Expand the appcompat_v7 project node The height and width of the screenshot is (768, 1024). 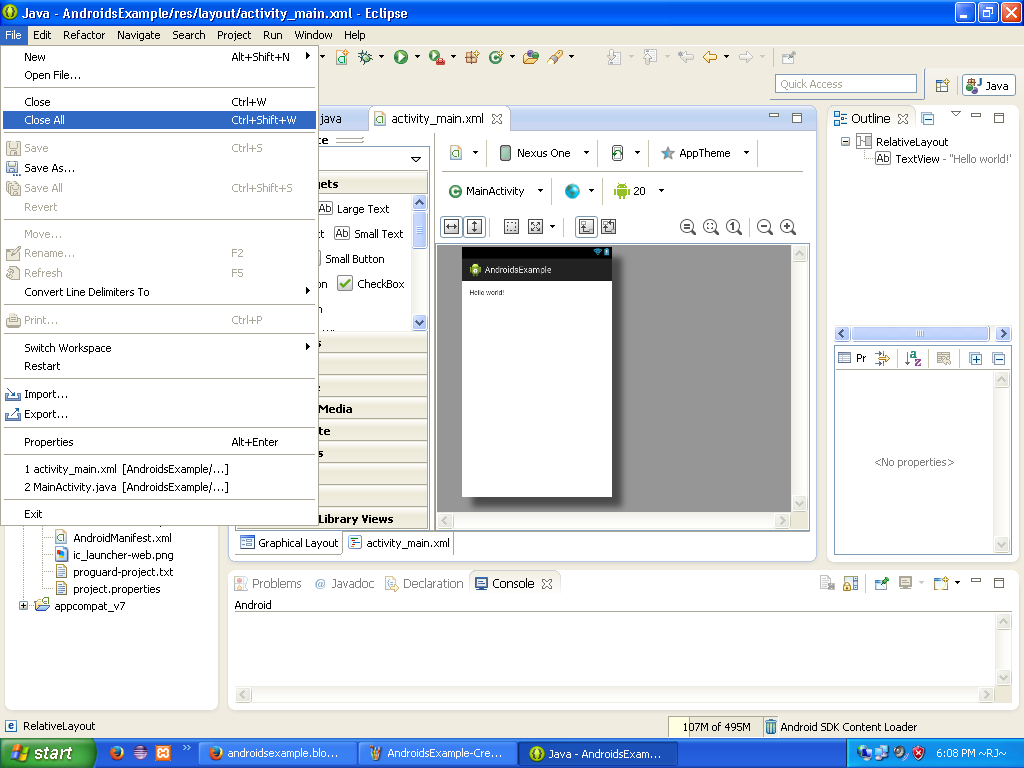coord(24,605)
